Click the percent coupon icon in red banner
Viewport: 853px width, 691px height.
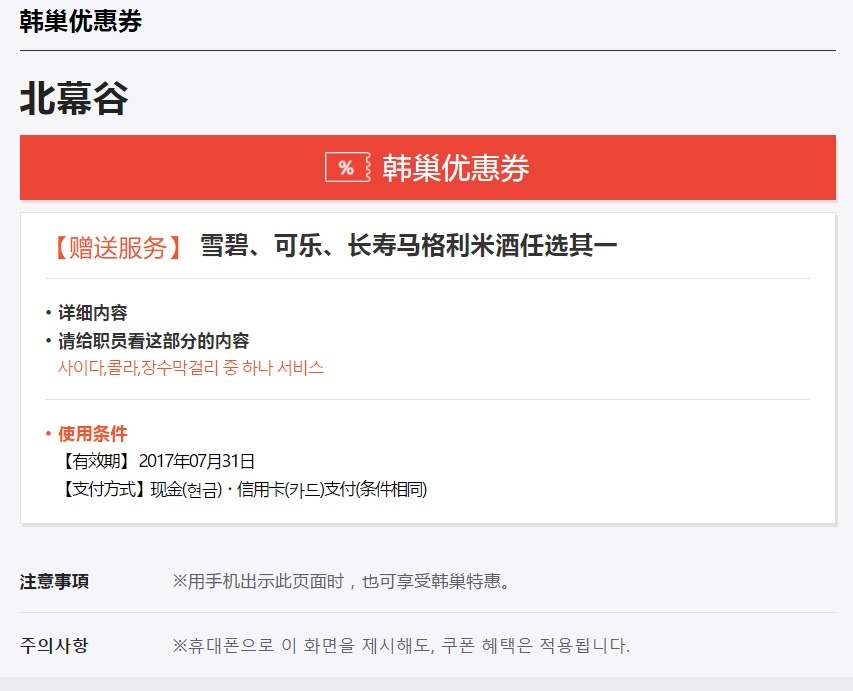tap(348, 167)
